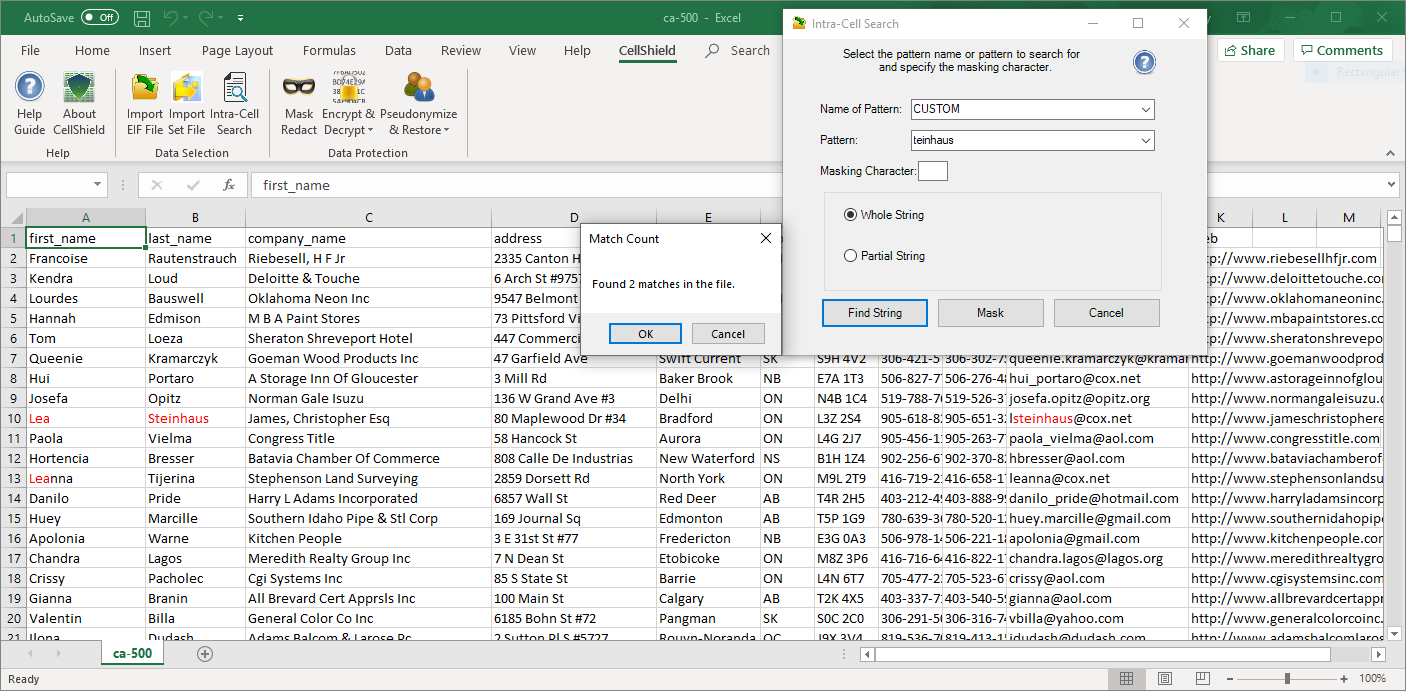This screenshot has height=691, width=1406.
Task: Click the cell containing Steinhaus
Action: tap(195, 419)
